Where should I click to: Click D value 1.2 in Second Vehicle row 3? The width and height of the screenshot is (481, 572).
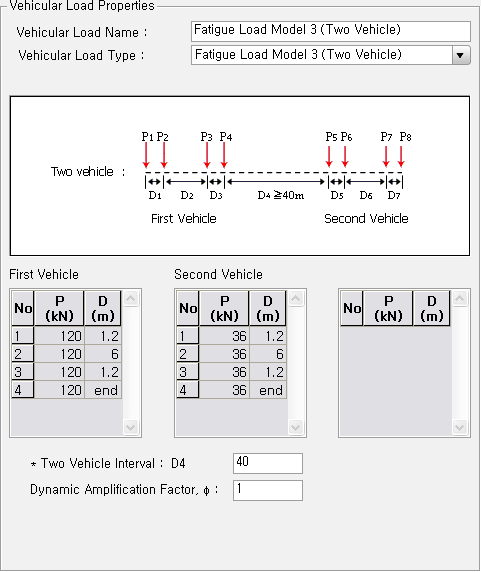(268, 372)
